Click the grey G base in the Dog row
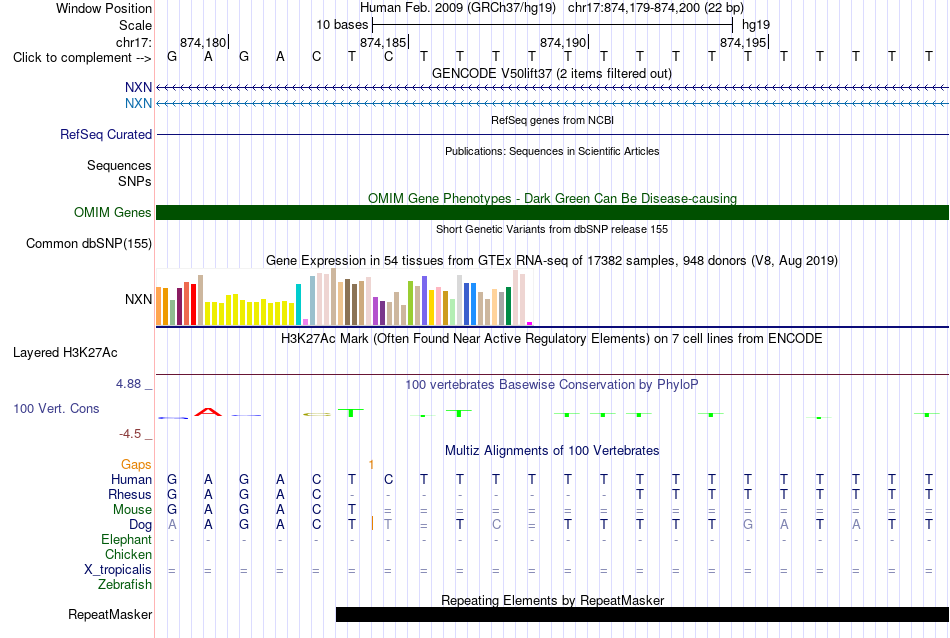Image resolution: width=950 pixels, height=638 pixels. click(x=748, y=525)
